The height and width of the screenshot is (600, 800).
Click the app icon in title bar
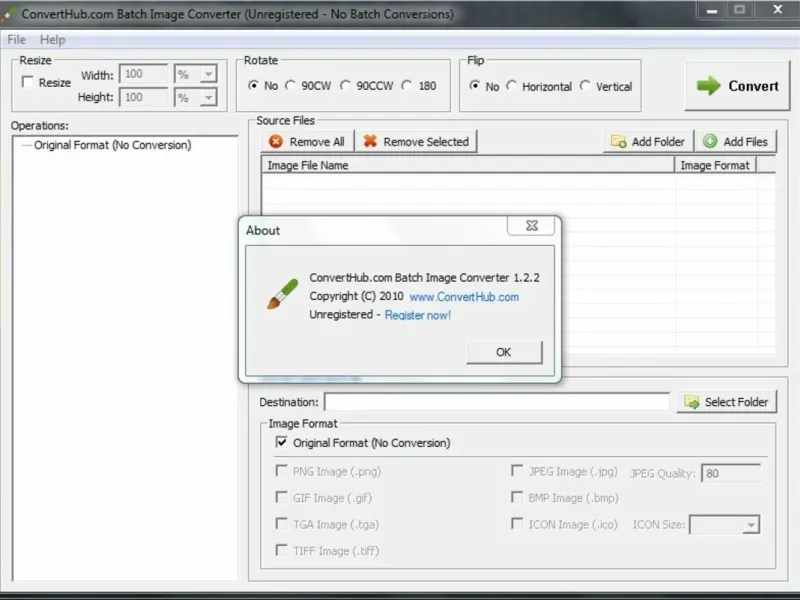pyautogui.click(x=9, y=14)
